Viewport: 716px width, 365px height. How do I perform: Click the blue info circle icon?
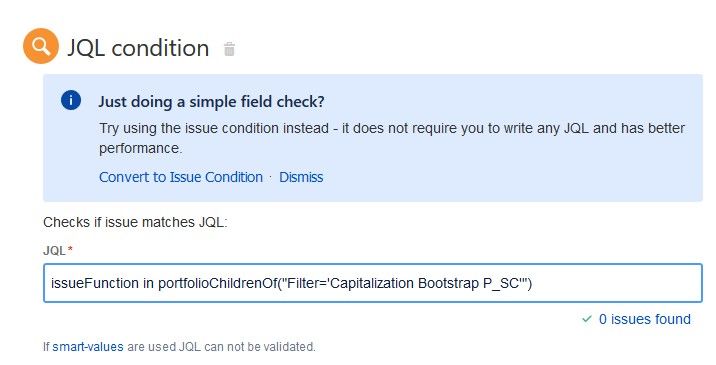pos(71,100)
